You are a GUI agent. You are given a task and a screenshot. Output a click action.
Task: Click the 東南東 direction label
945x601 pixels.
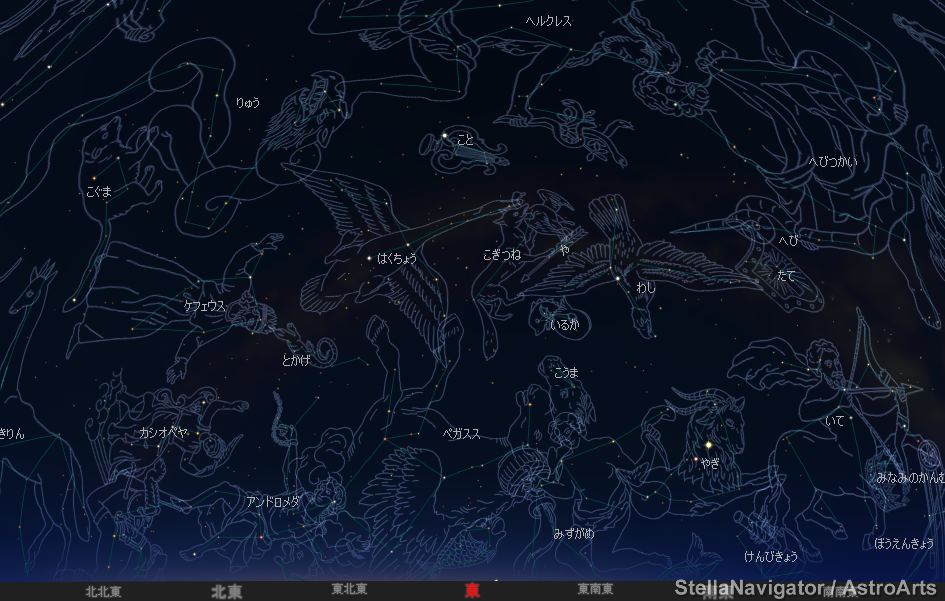click(596, 590)
